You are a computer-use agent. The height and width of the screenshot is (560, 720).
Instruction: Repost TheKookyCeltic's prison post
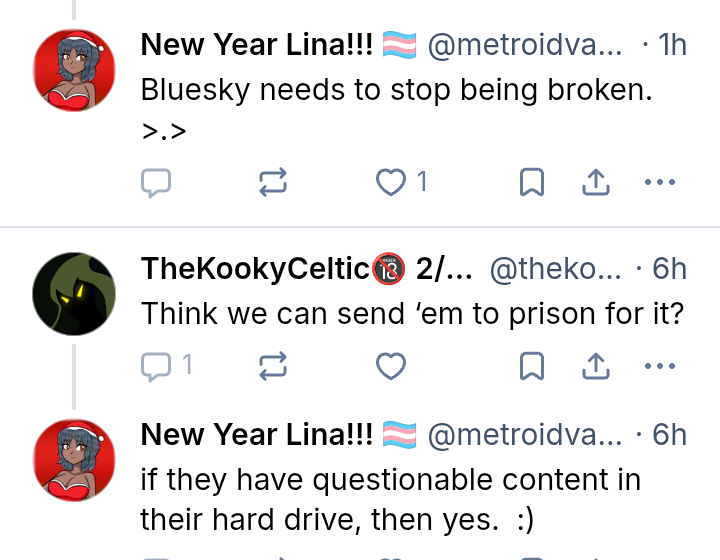coord(273,367)
